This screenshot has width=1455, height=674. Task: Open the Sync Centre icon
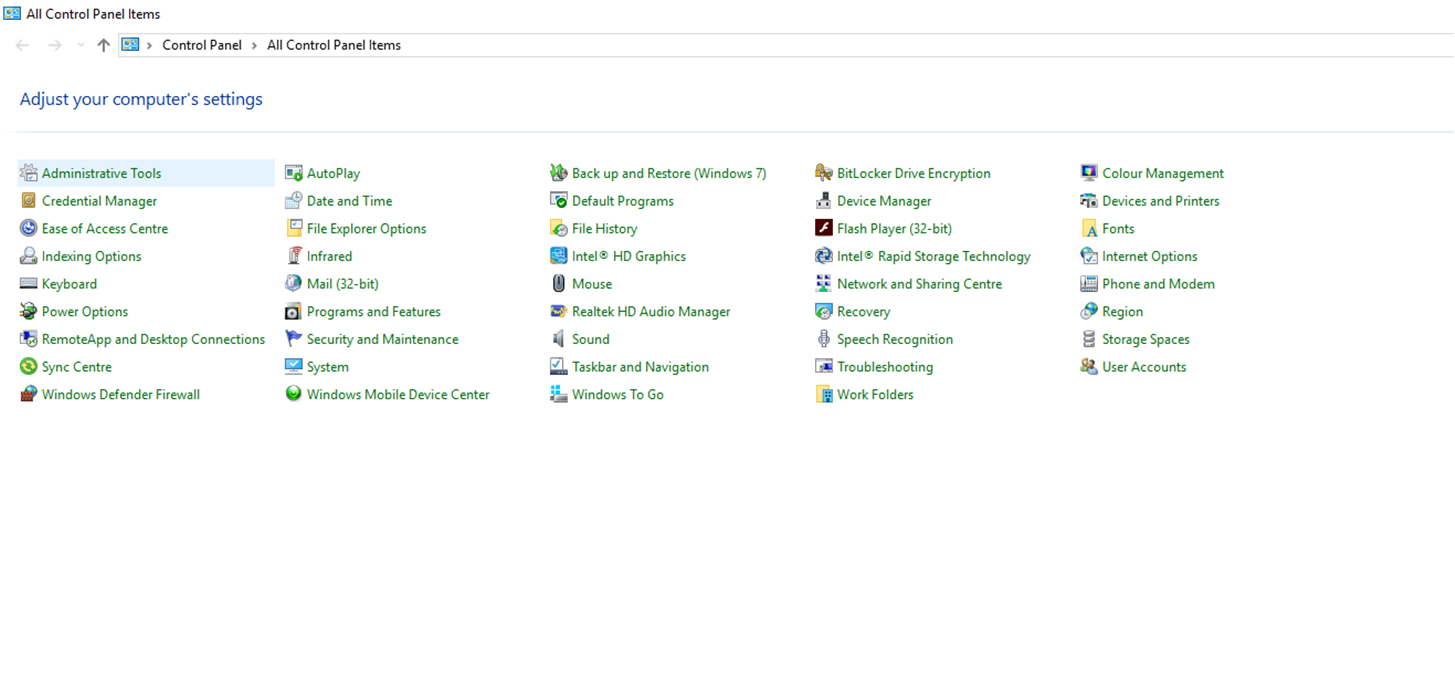click(x=29, y=367)
